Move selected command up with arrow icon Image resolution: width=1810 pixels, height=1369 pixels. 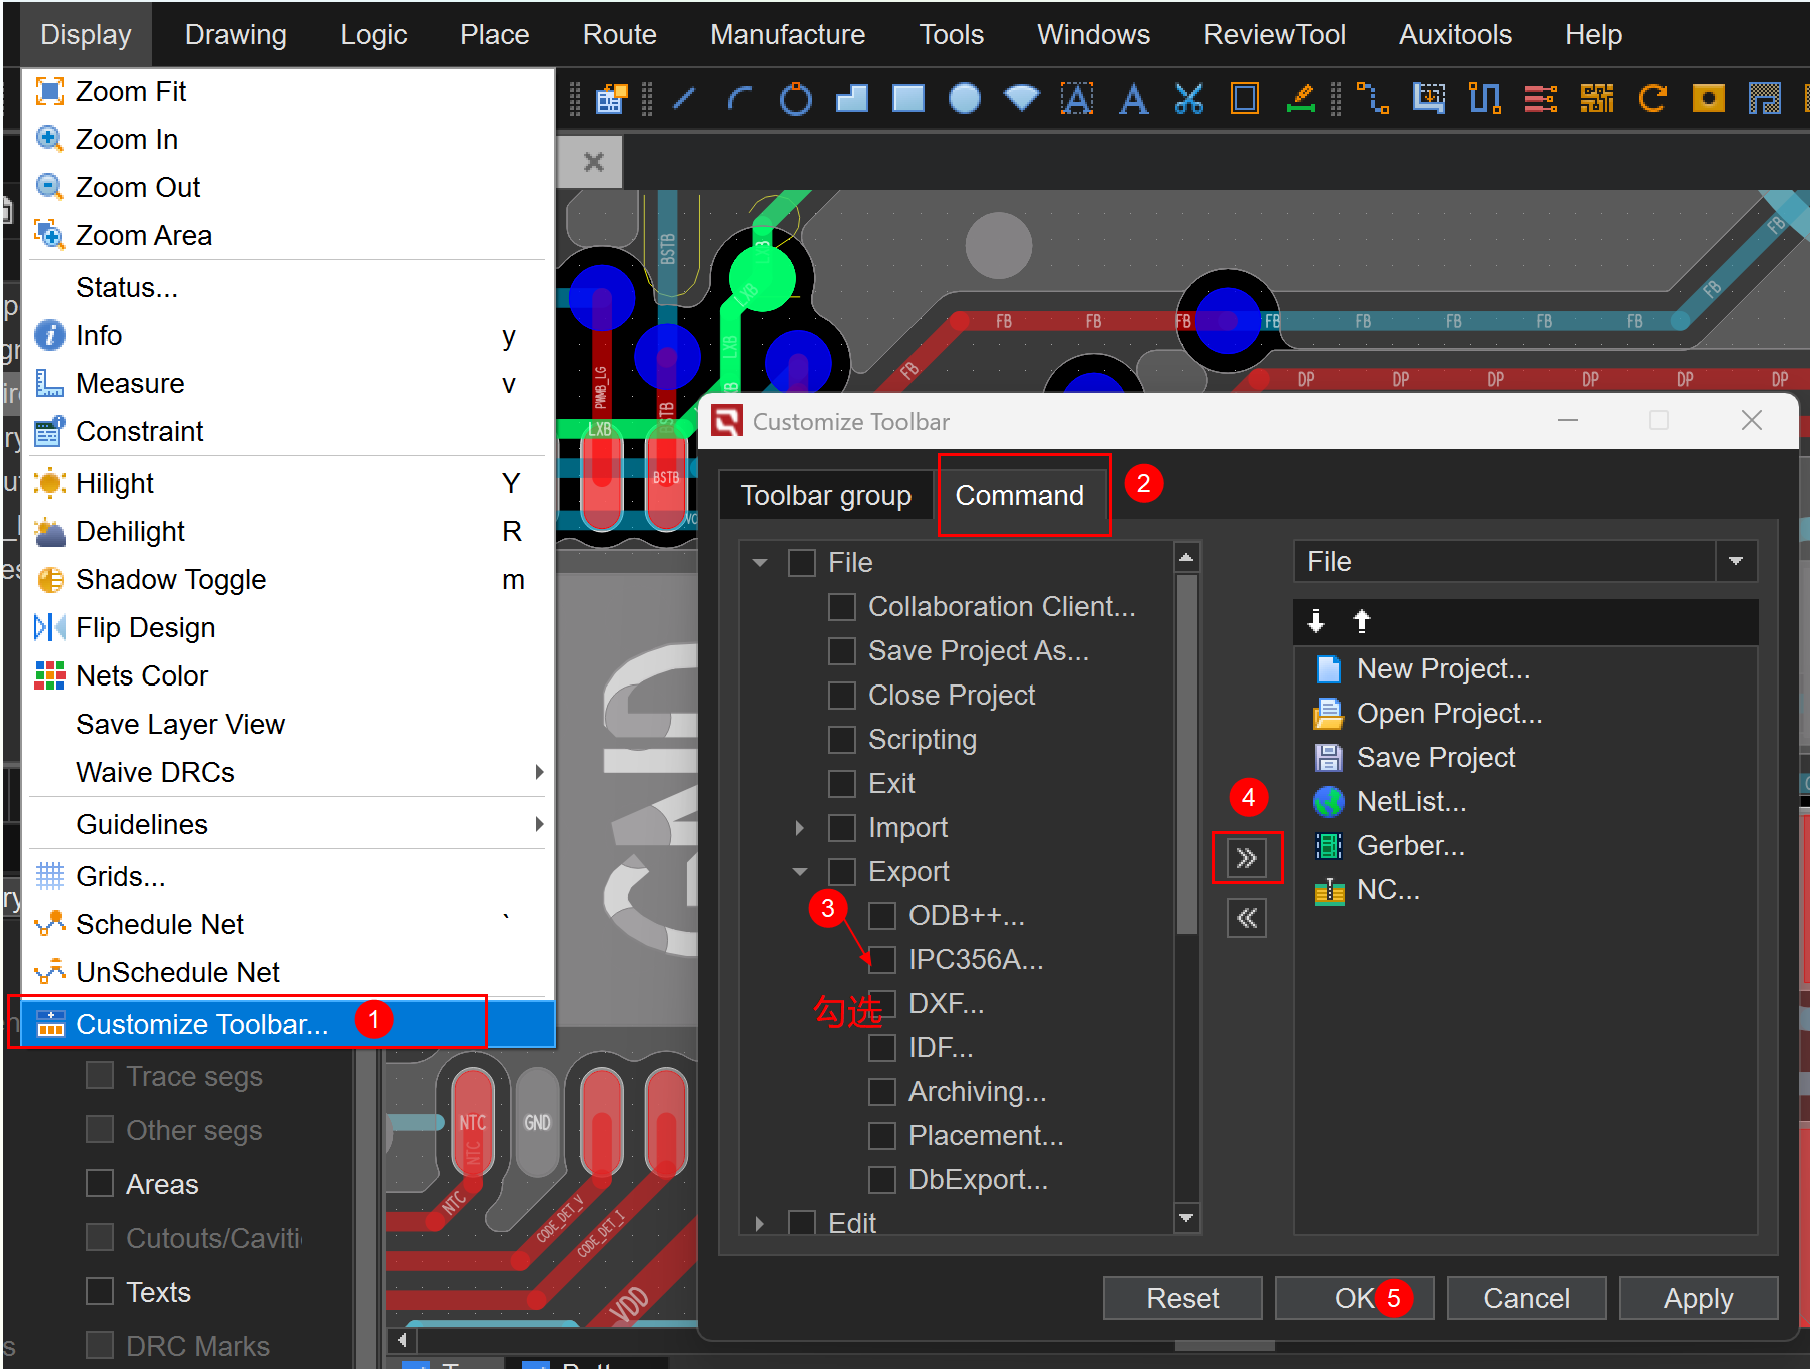[x=1361, y=621]
